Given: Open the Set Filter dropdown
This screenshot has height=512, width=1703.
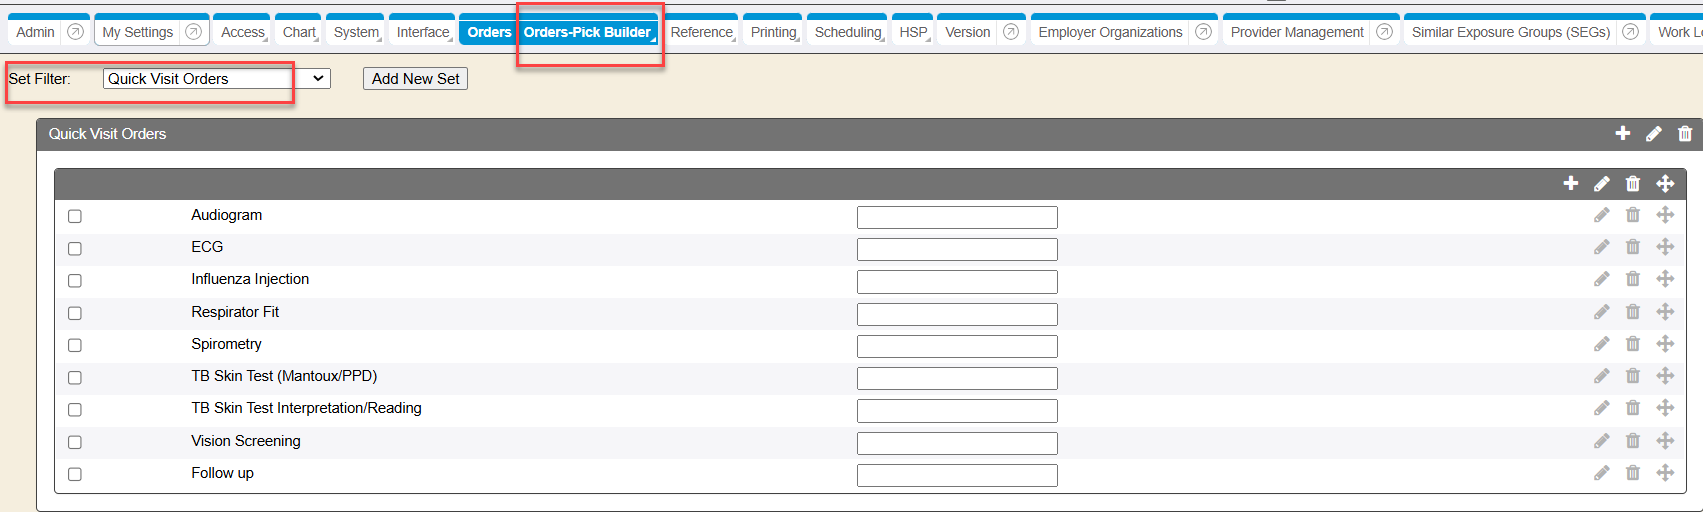Looking at the screenshot, I should [x=216, y=79].
